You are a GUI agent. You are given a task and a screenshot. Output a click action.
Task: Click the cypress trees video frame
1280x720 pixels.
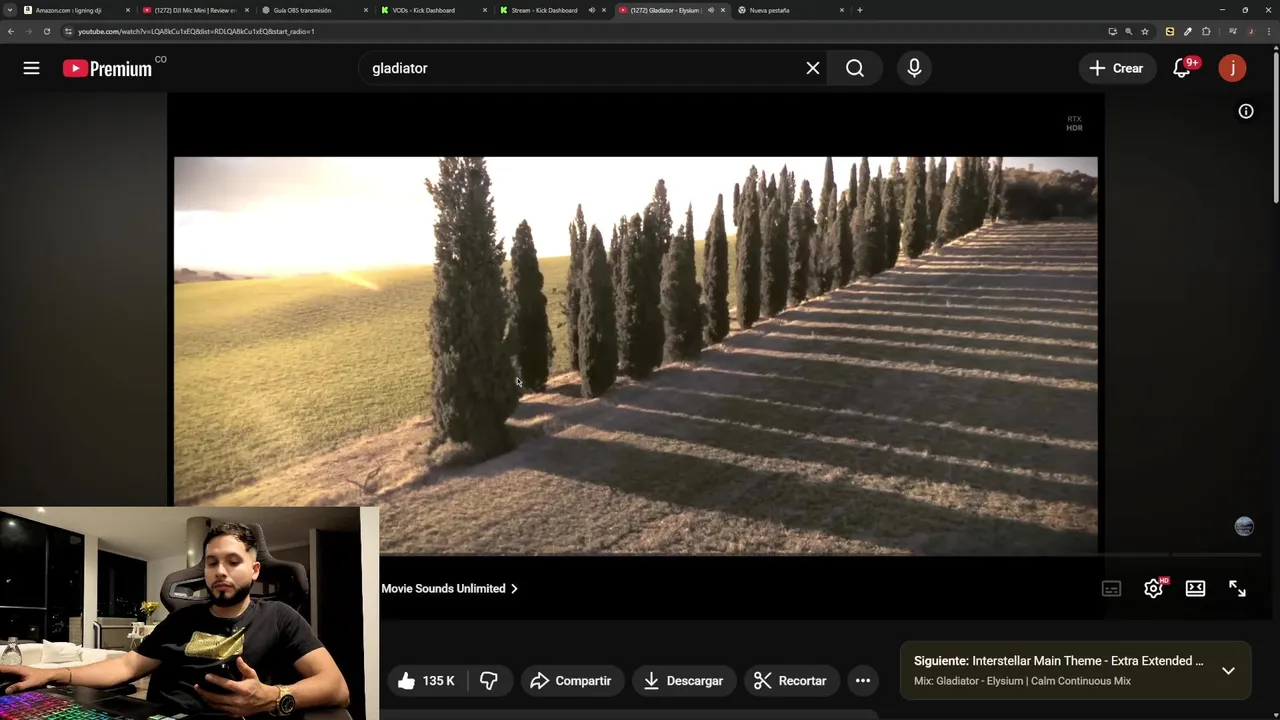pos(636,355)
